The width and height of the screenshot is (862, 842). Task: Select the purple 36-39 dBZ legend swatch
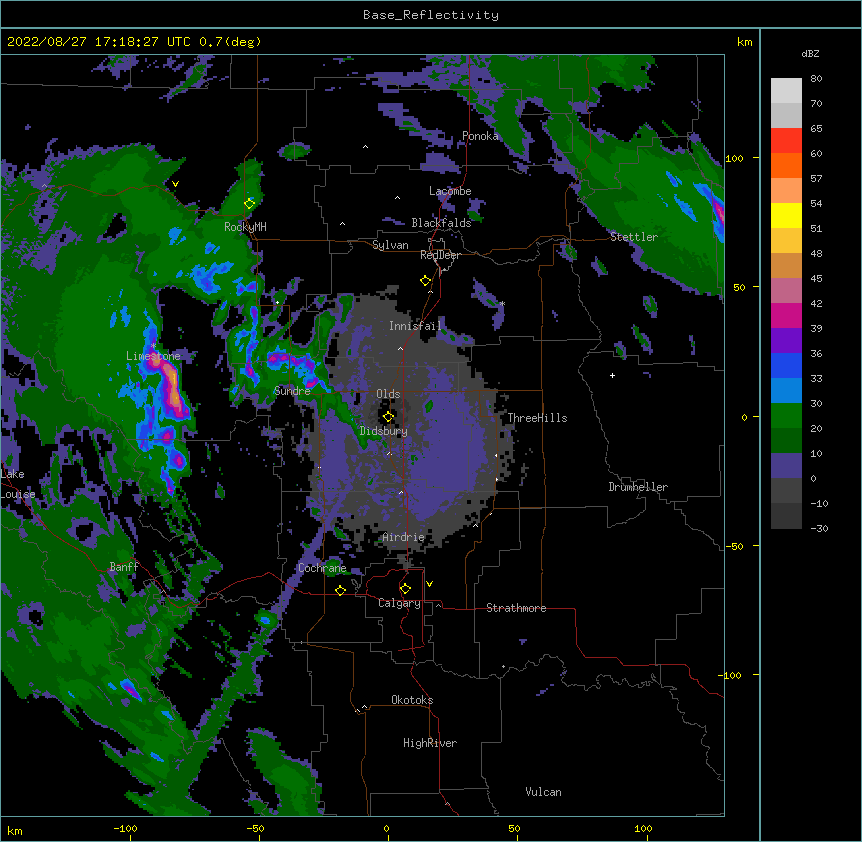coord(786,341)
